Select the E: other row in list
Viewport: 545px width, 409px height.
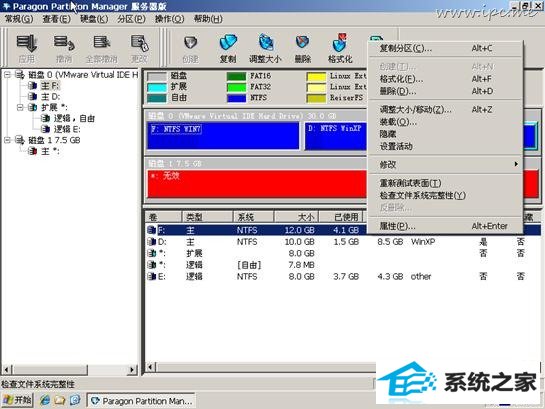[x=343, y=276]
